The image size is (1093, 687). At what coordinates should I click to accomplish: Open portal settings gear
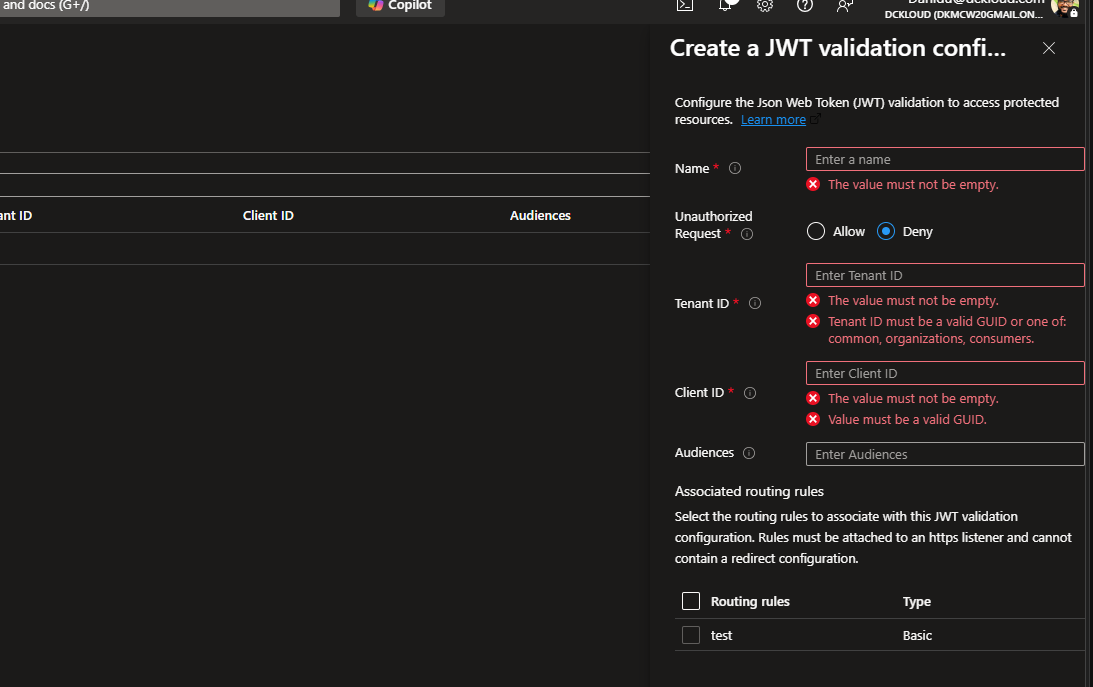[x=765, y=5]
